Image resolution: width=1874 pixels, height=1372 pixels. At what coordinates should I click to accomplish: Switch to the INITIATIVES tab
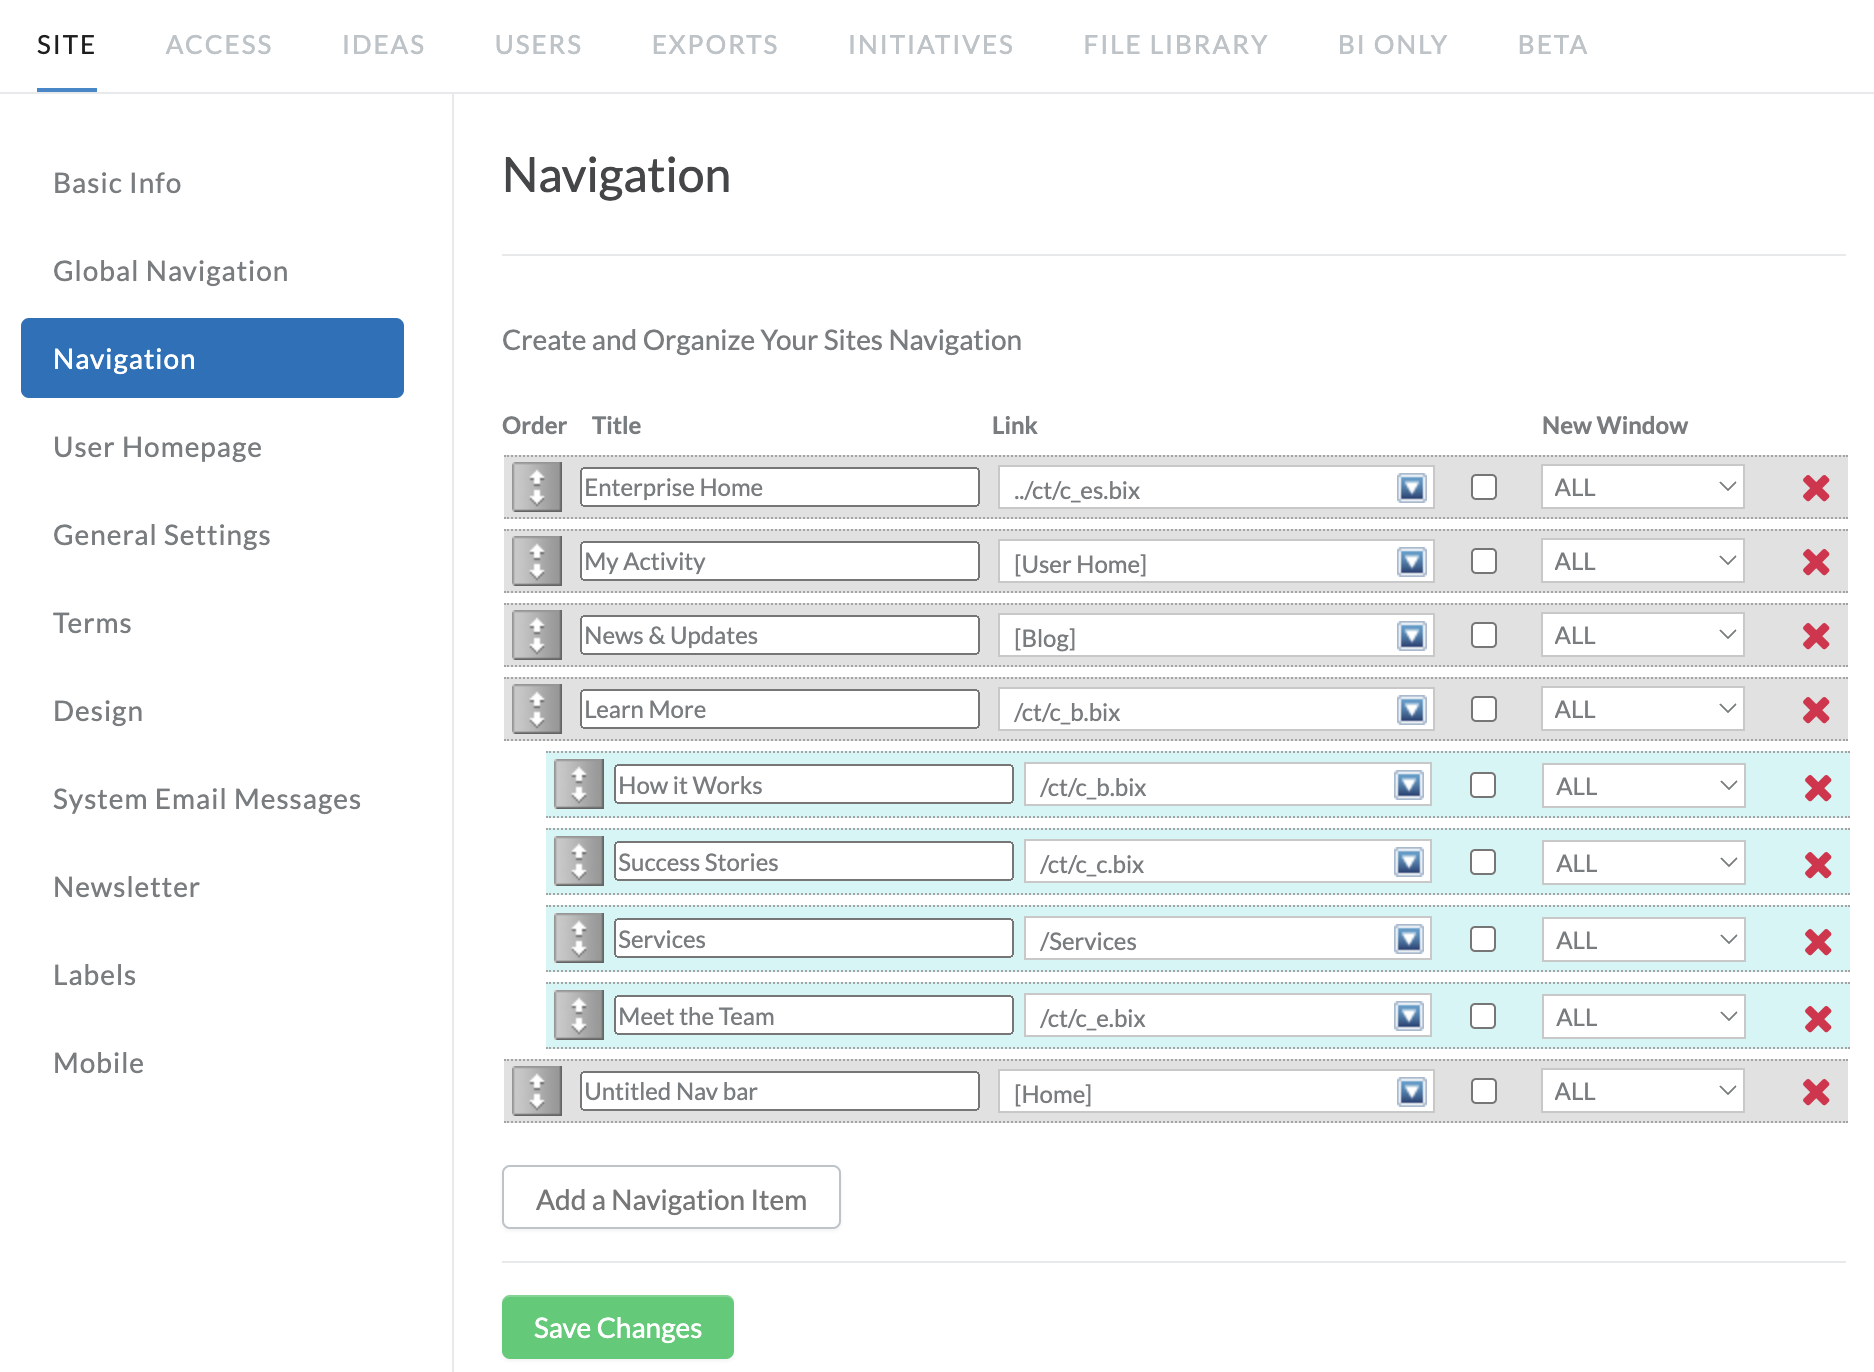point(930,45)
